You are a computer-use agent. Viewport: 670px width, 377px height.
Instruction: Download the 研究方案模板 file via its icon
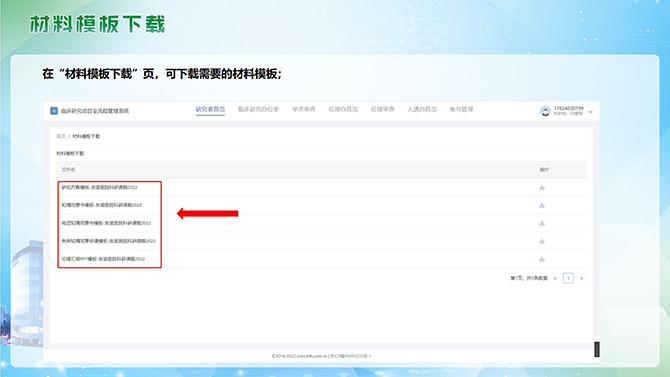pyautogui.click(x=542, y=187)
